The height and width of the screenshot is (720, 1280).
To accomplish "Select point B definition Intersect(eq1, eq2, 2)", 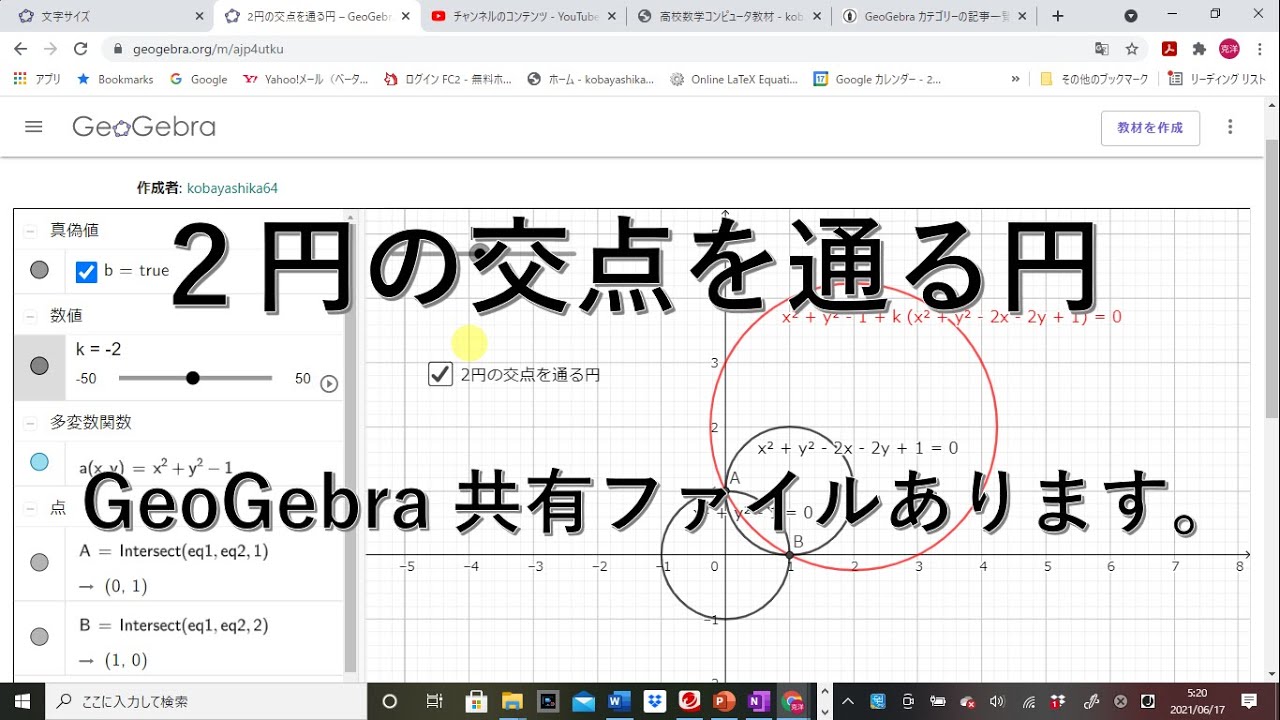I will 174,626.
